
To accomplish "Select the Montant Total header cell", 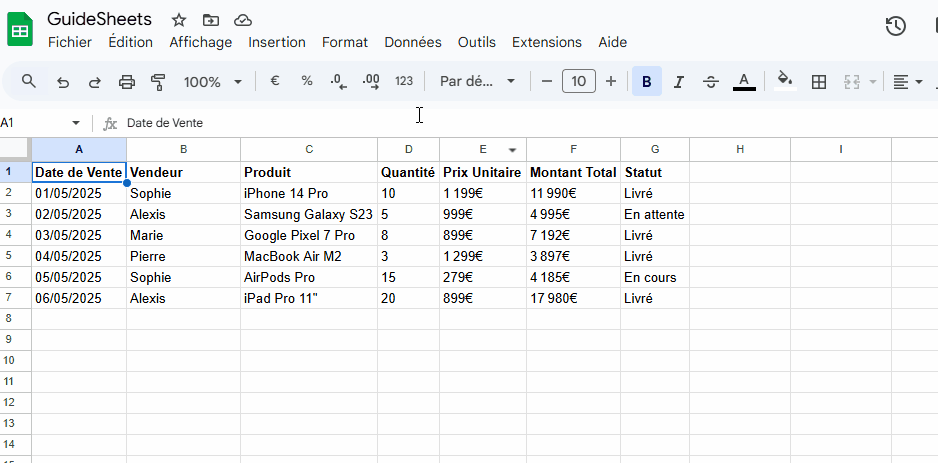I will click(x=573, y=172).
